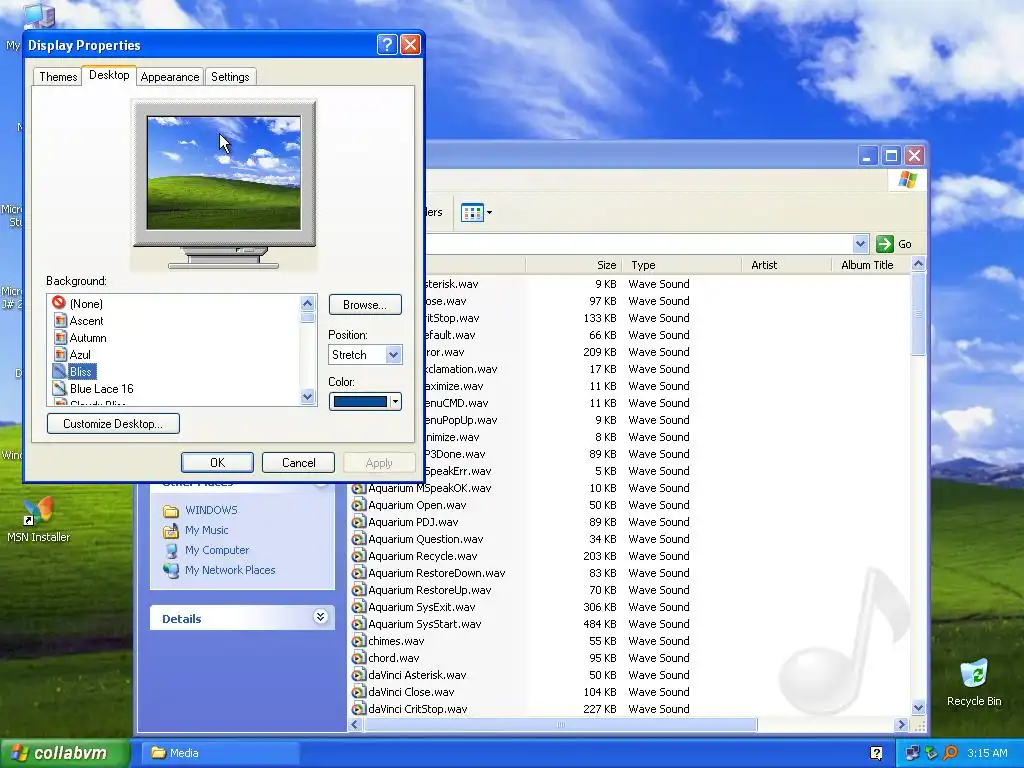Click the My Computer icon in sidebar
The width and height of the screenshot is (1024, 768).
[x=170, y=551]
